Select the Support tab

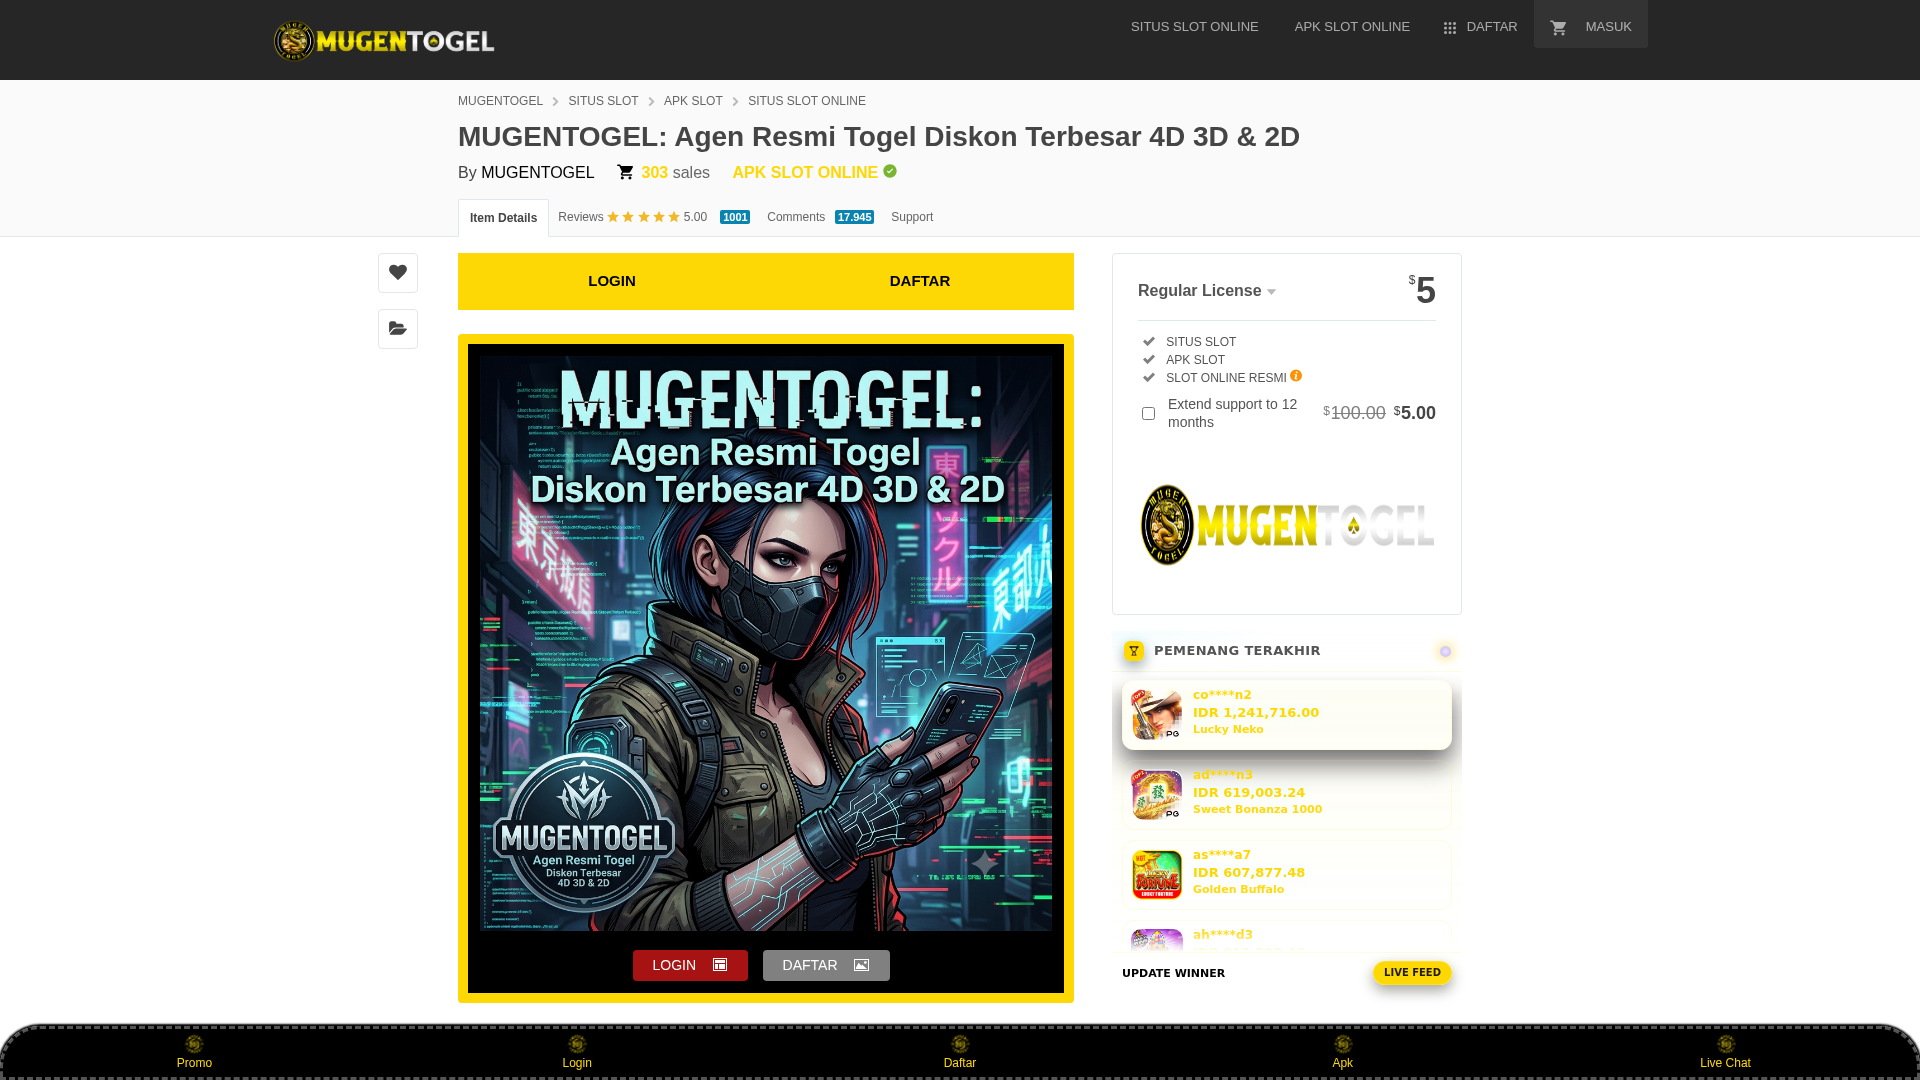(x=912, y=217)
